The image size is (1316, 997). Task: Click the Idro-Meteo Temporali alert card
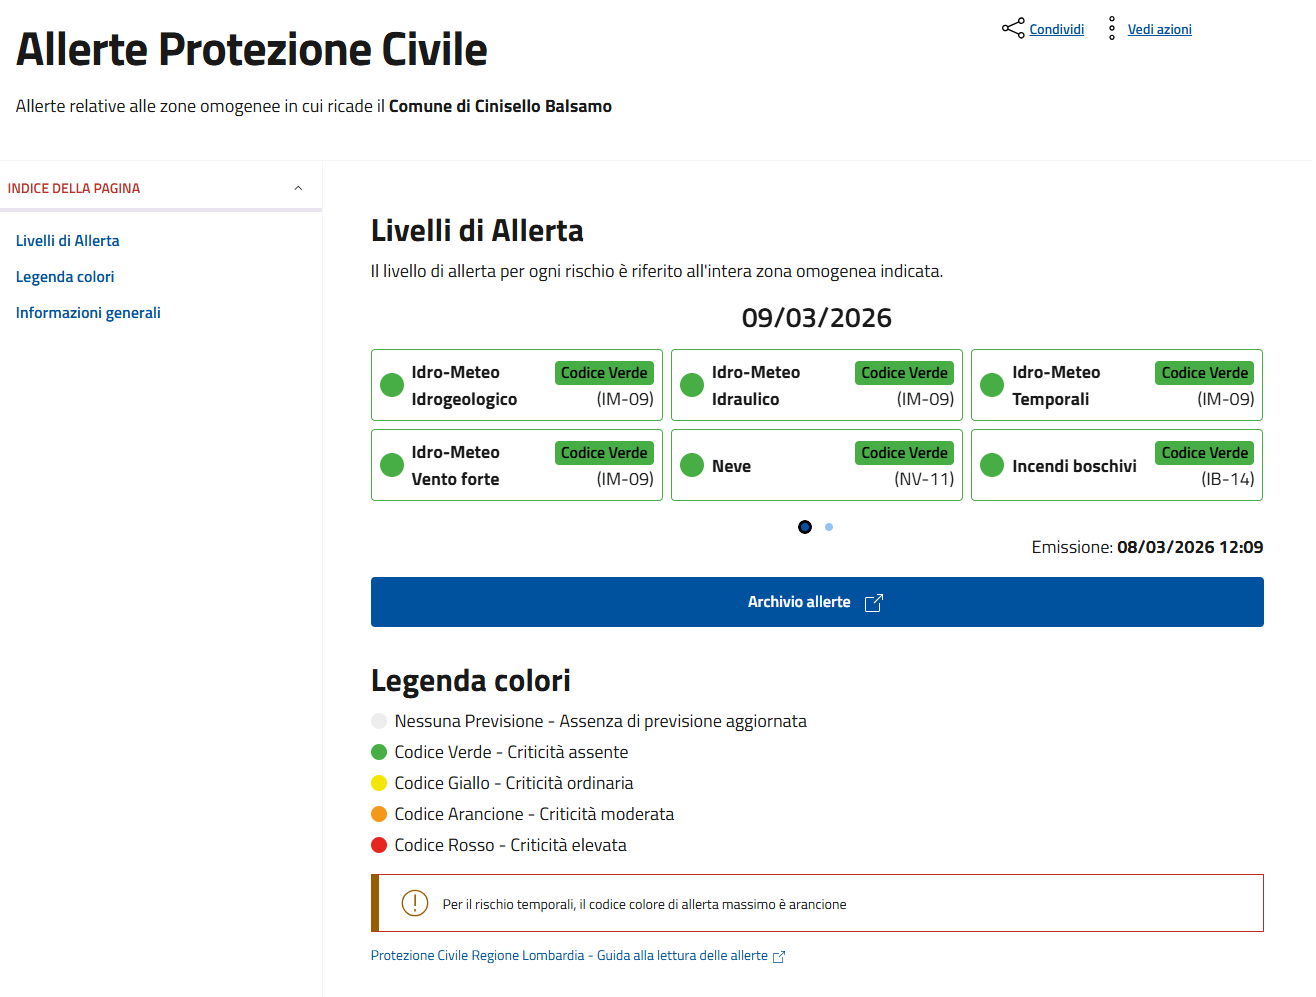click(x=1116, y=385)
